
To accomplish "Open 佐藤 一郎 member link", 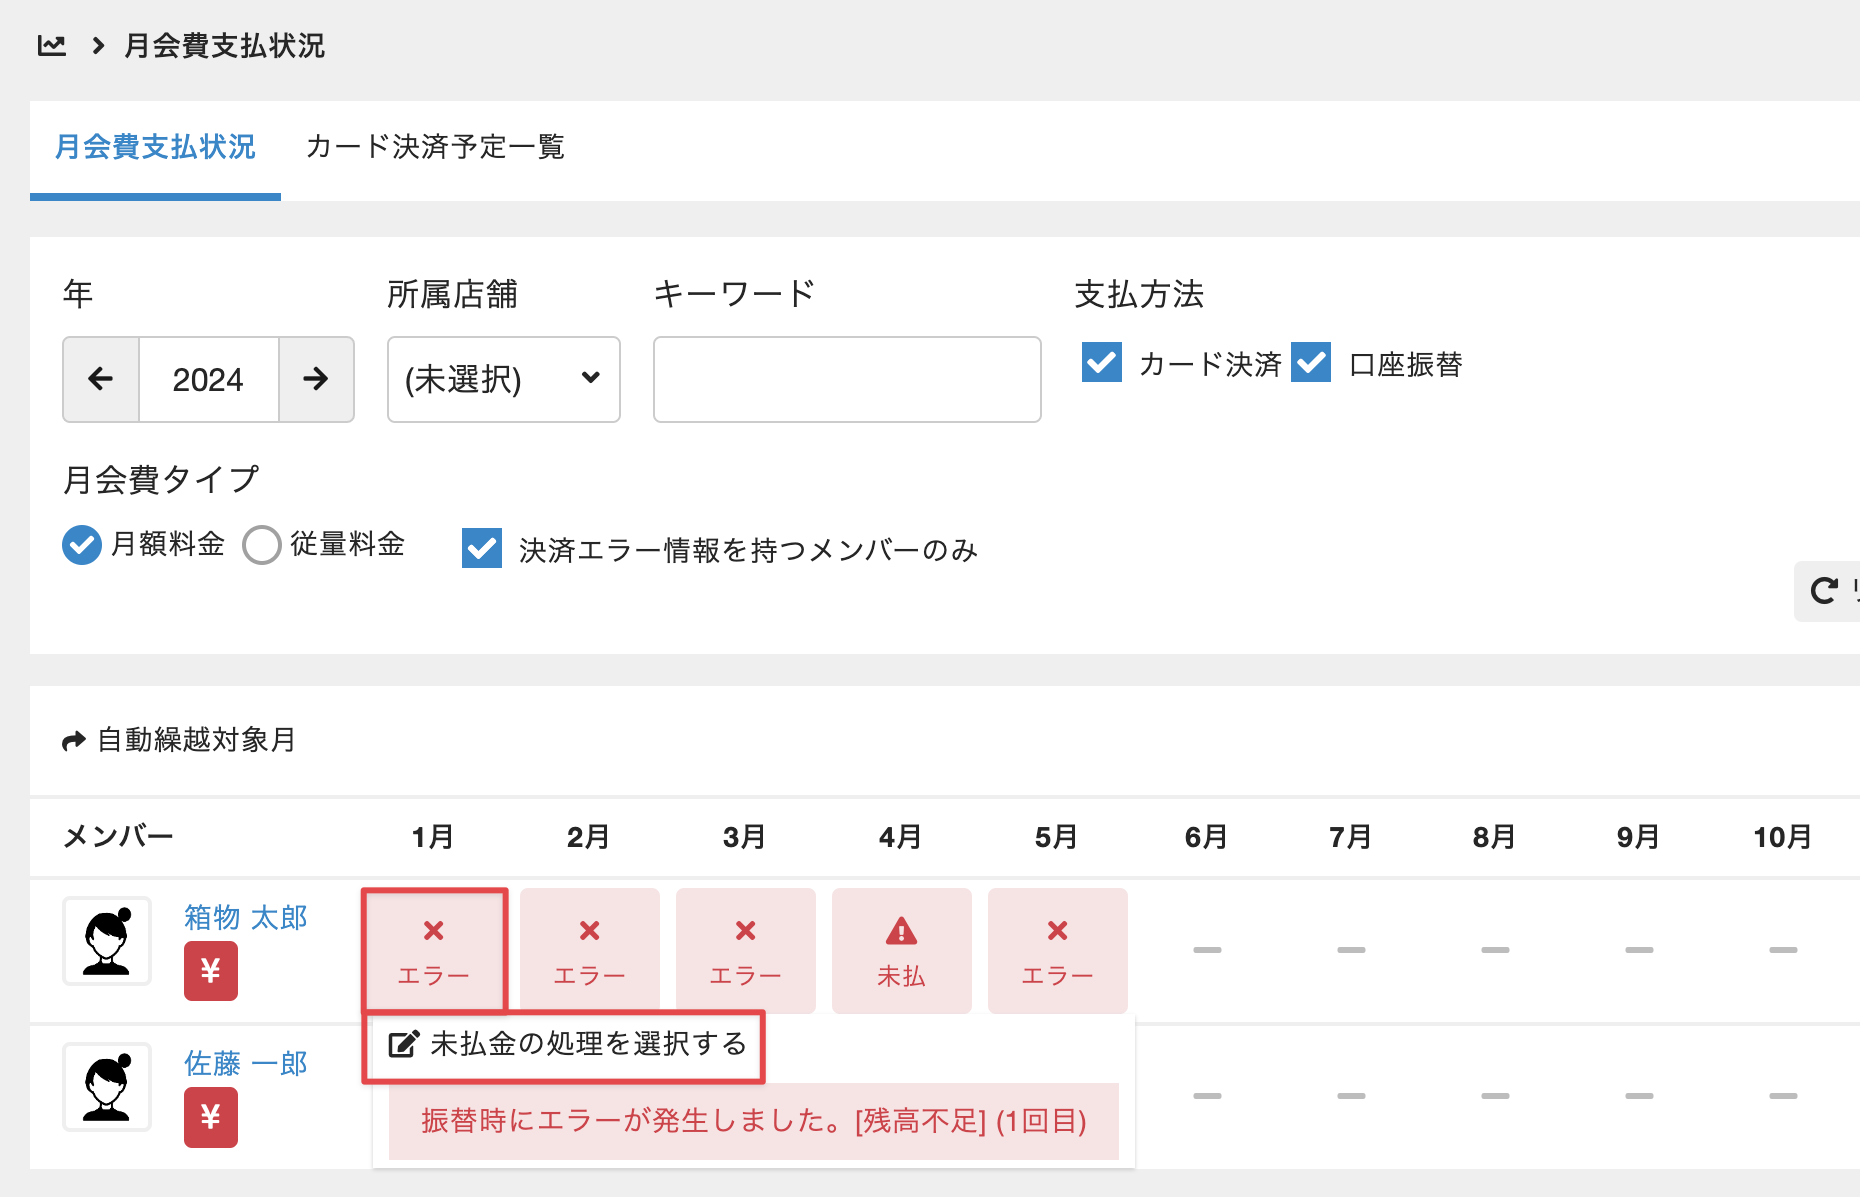I will [x=246, y=1063].
